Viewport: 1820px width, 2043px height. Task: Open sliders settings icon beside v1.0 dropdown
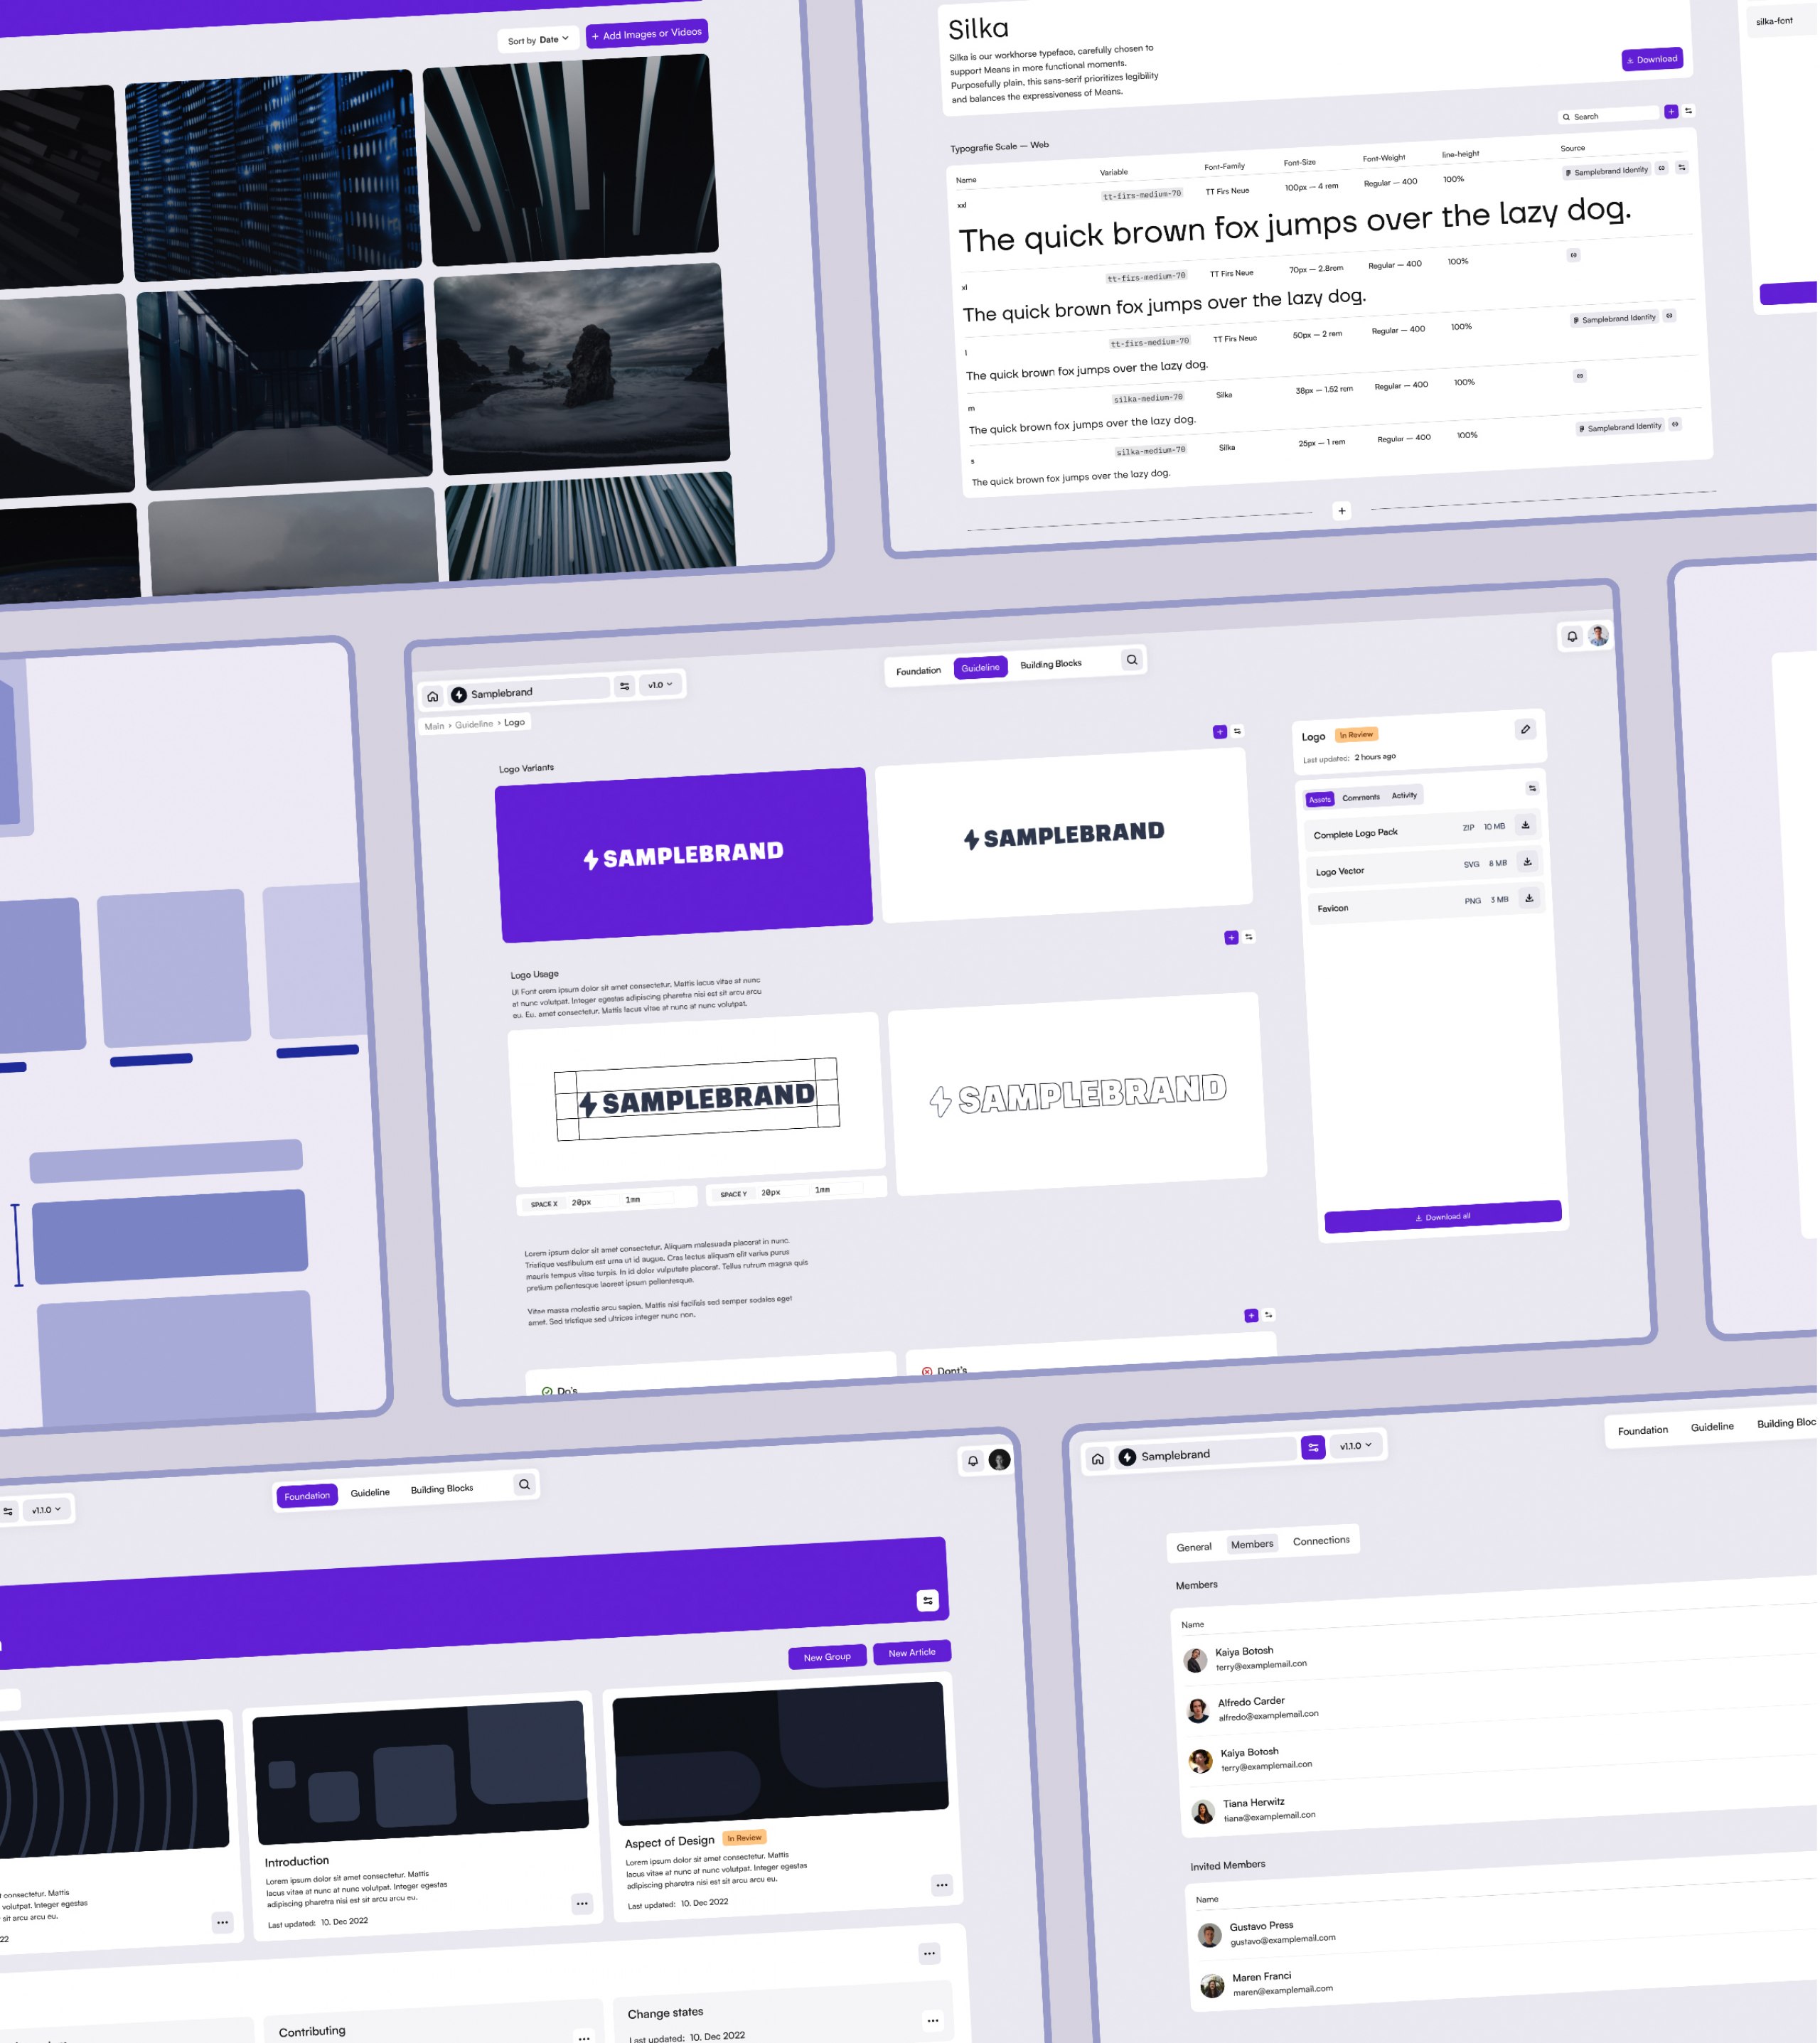[624, 687]
